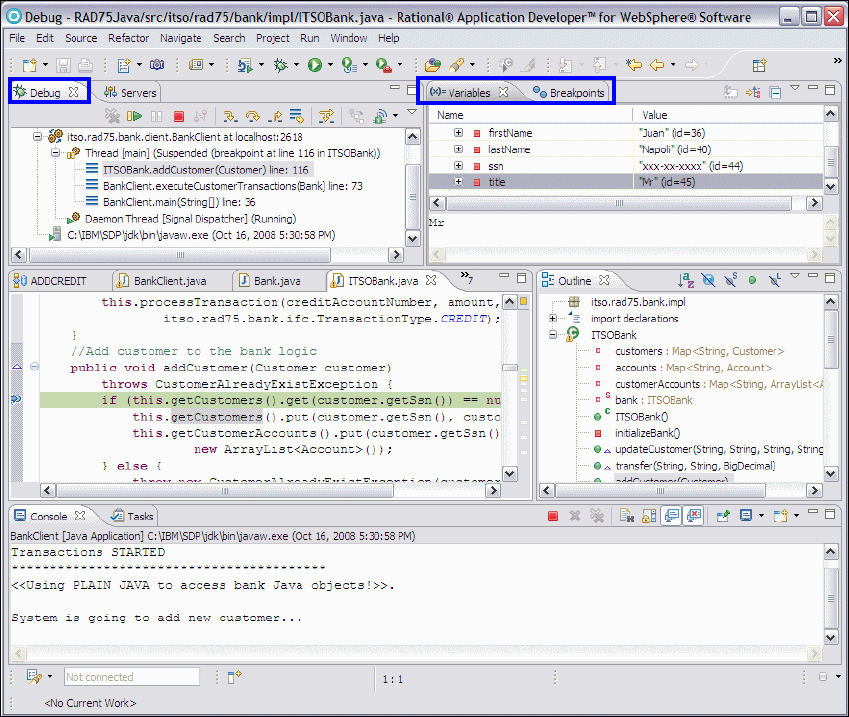Open the Refactor menu
This screenshot has width=849, height=717.
click(x=127, y=38)
